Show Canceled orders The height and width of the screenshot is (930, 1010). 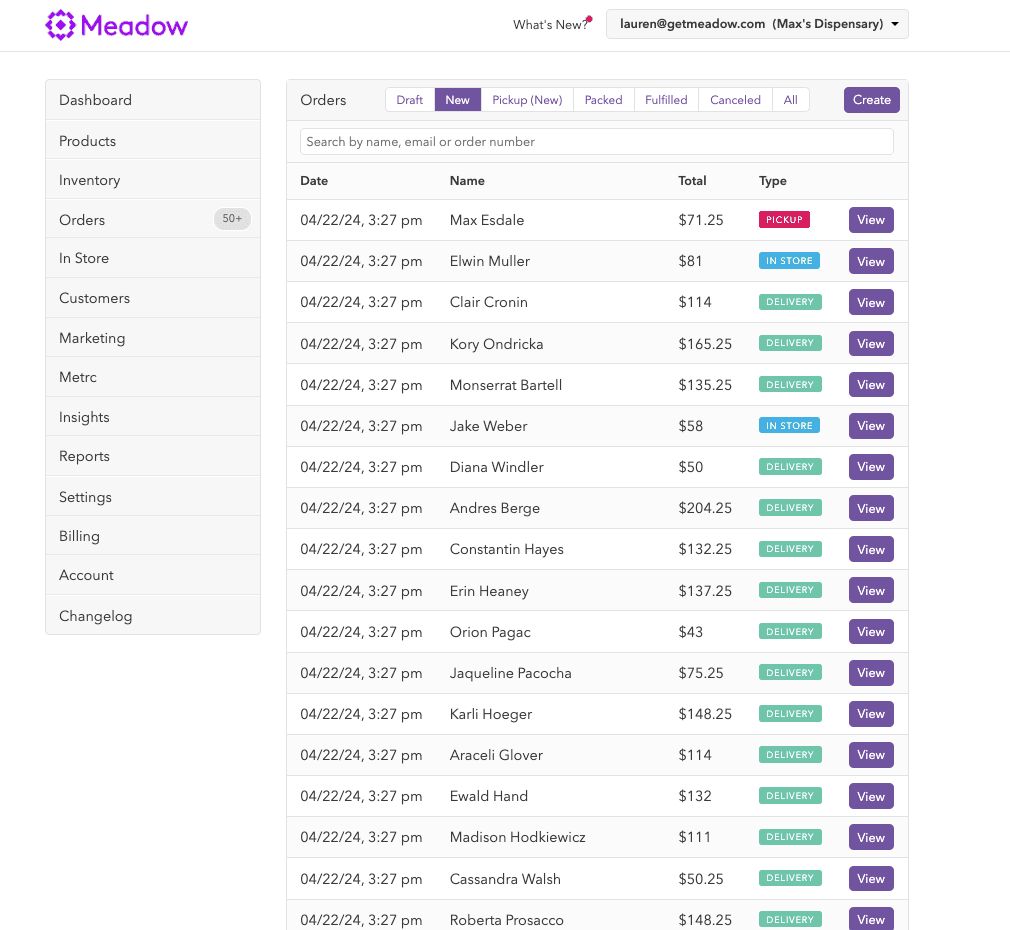[735, 99]
